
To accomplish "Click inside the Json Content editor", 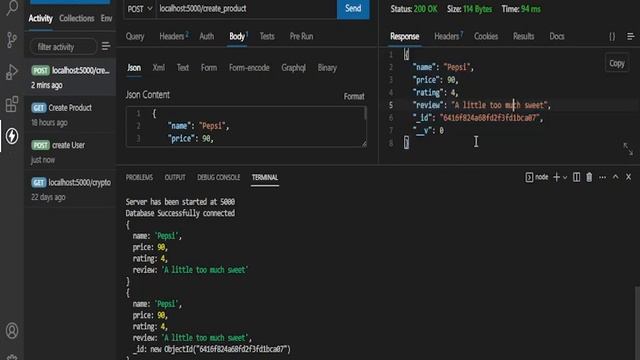I will 246,126.
